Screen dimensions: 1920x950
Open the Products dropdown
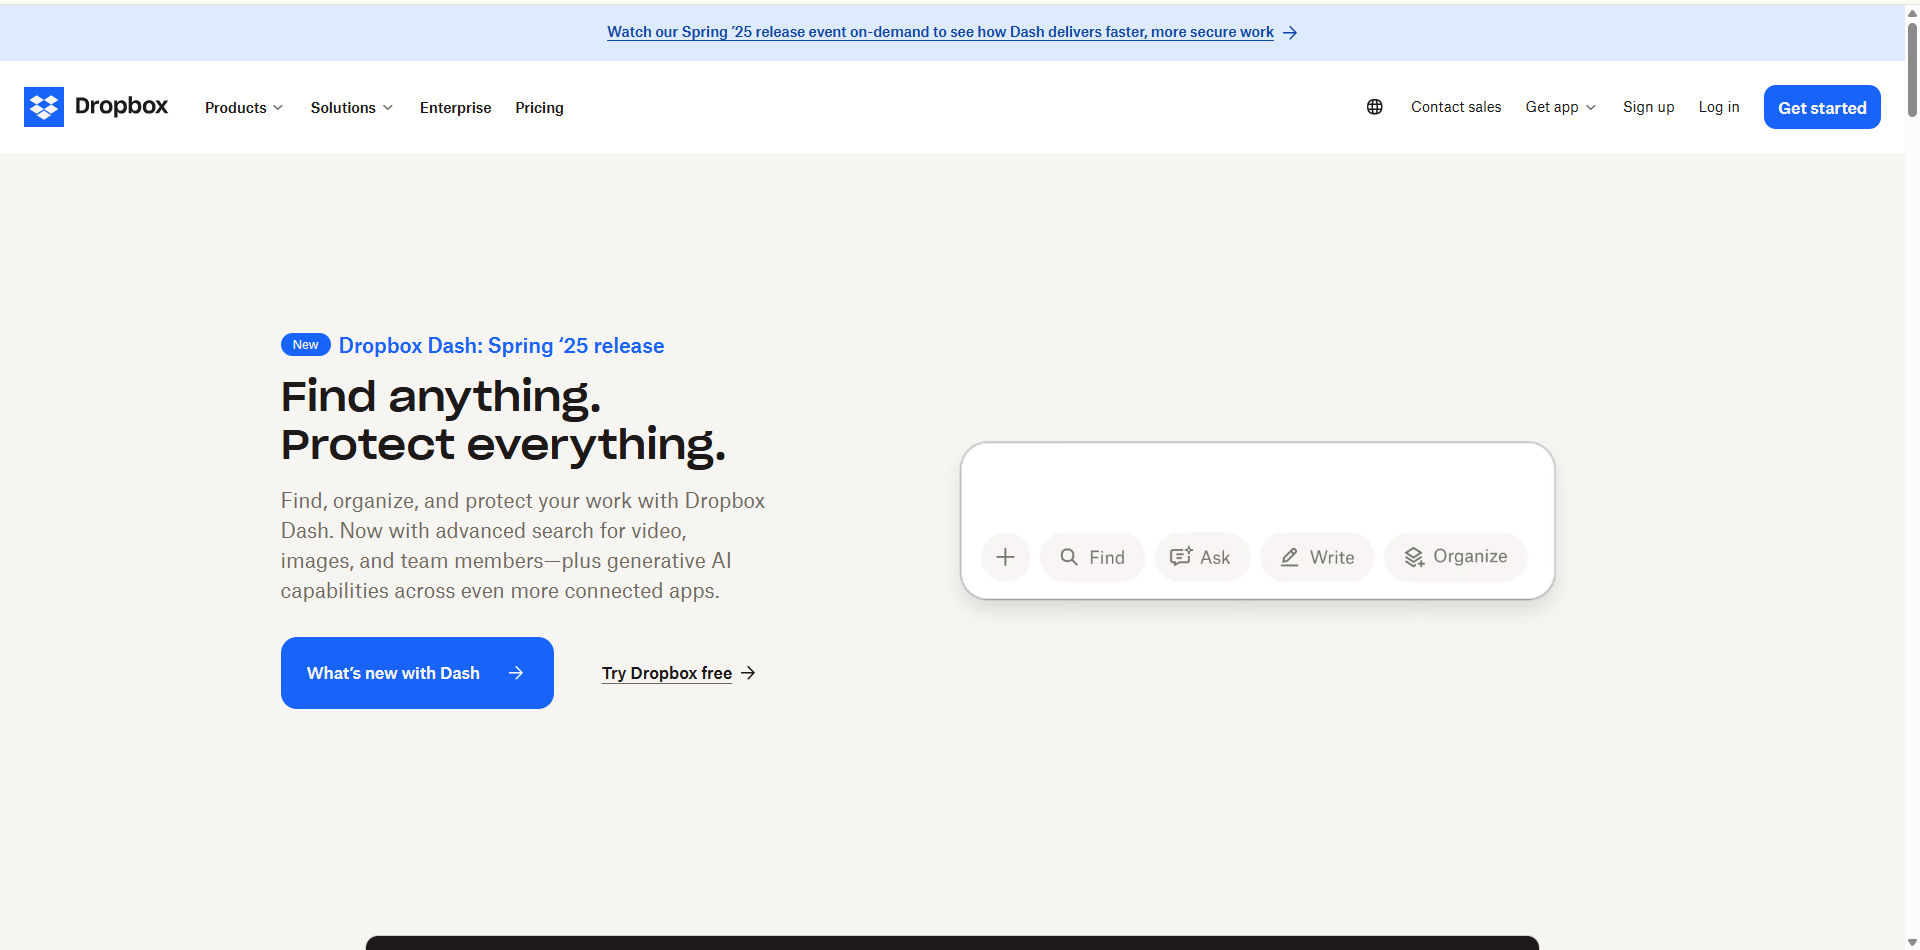(243, 107)
